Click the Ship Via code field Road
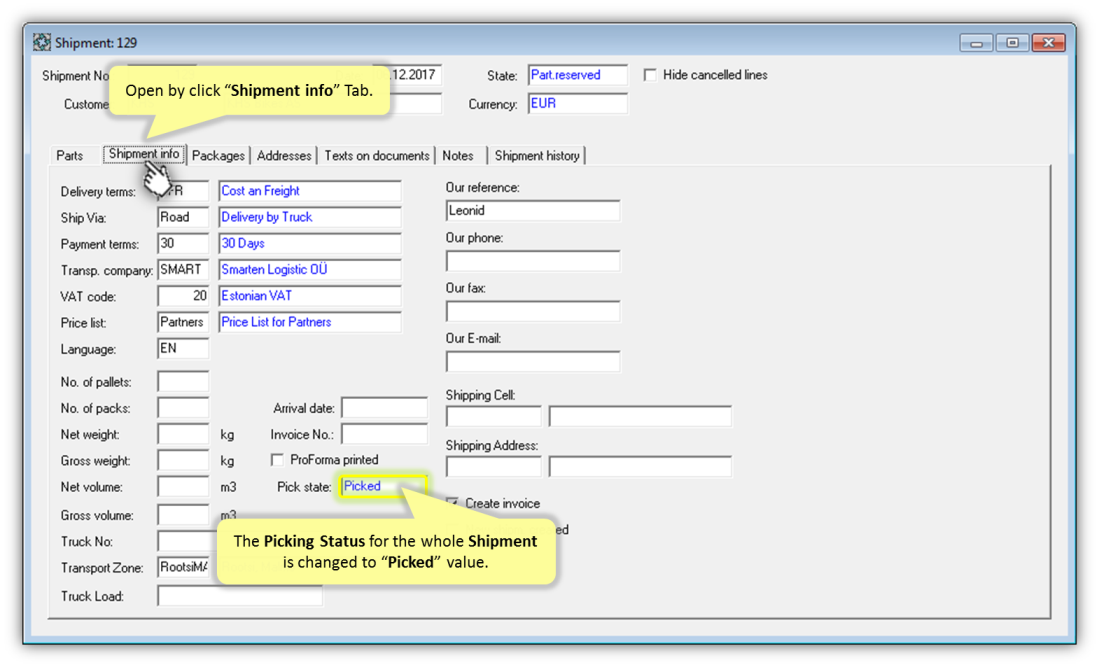 183,217
